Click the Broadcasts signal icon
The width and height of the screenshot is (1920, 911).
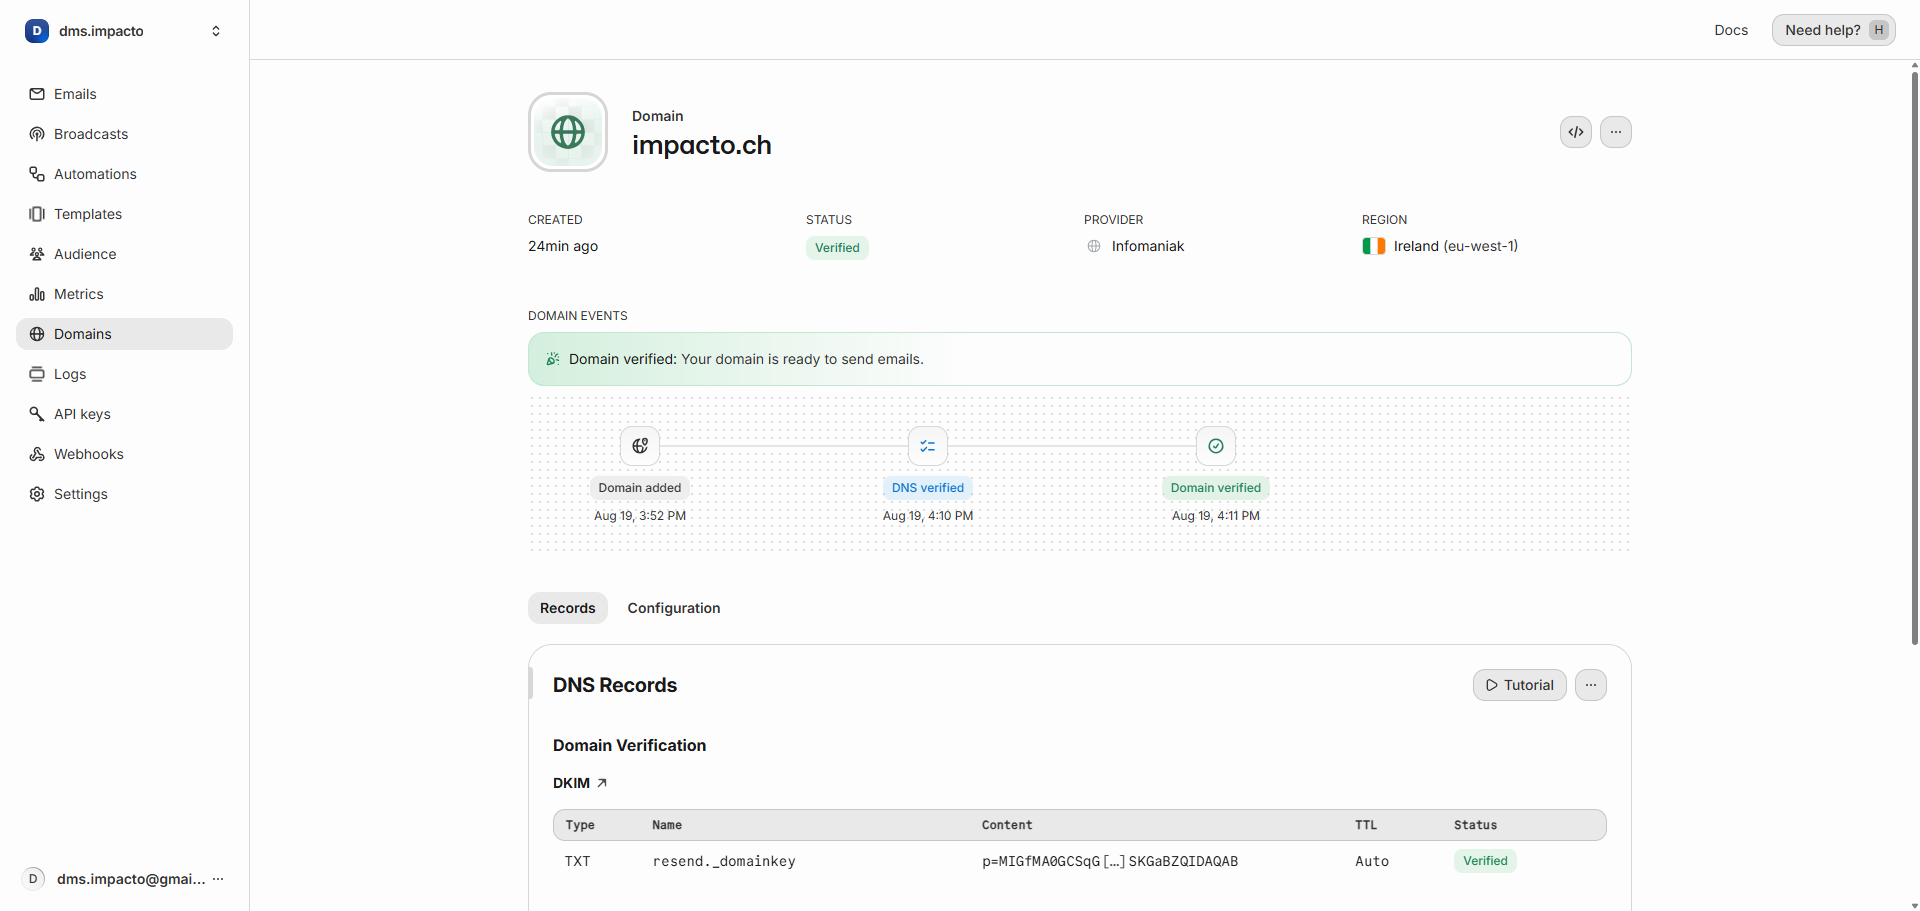pyautogui.click(x=37, y=134)
